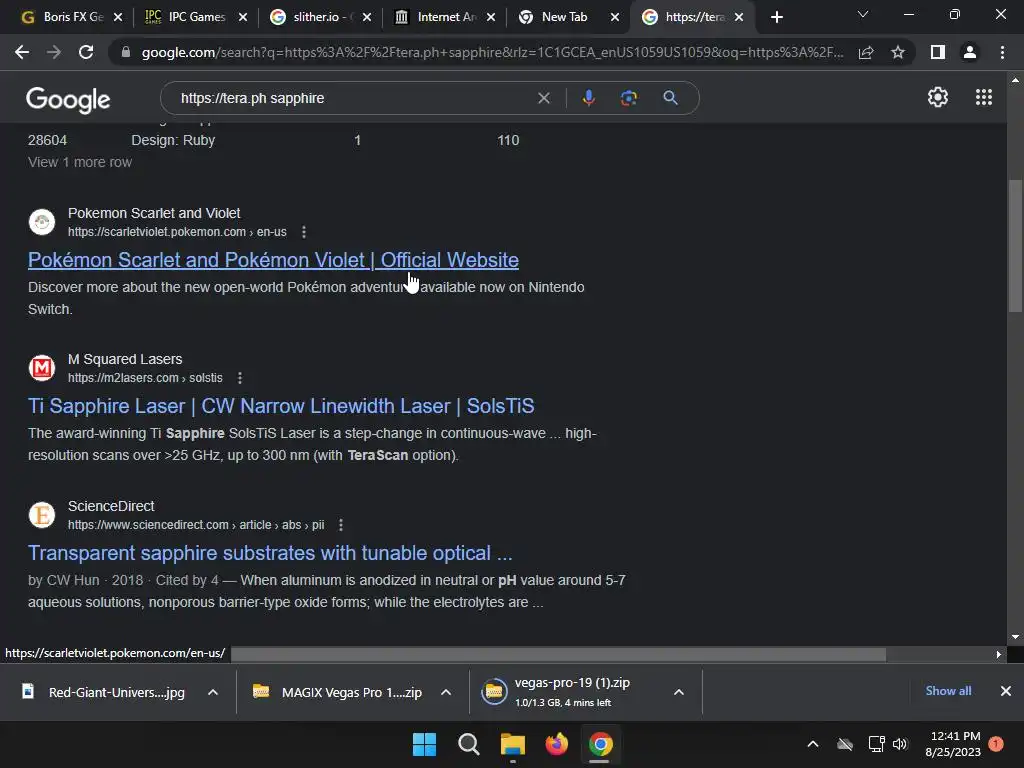Click into the Google search field
Screen dimensions: 1024x768
tap(353, 98)
